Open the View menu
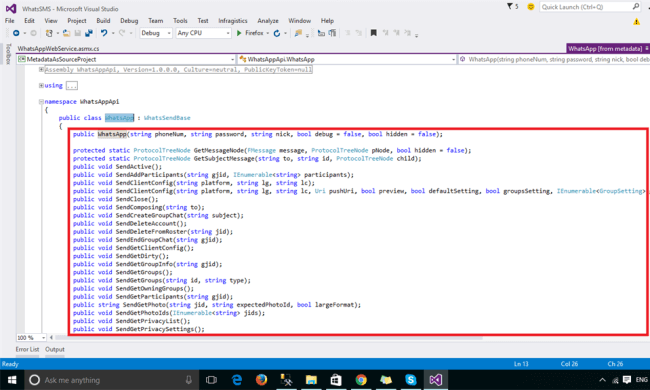The width and height of the screenshot is (650, 390). pos(51,21)
